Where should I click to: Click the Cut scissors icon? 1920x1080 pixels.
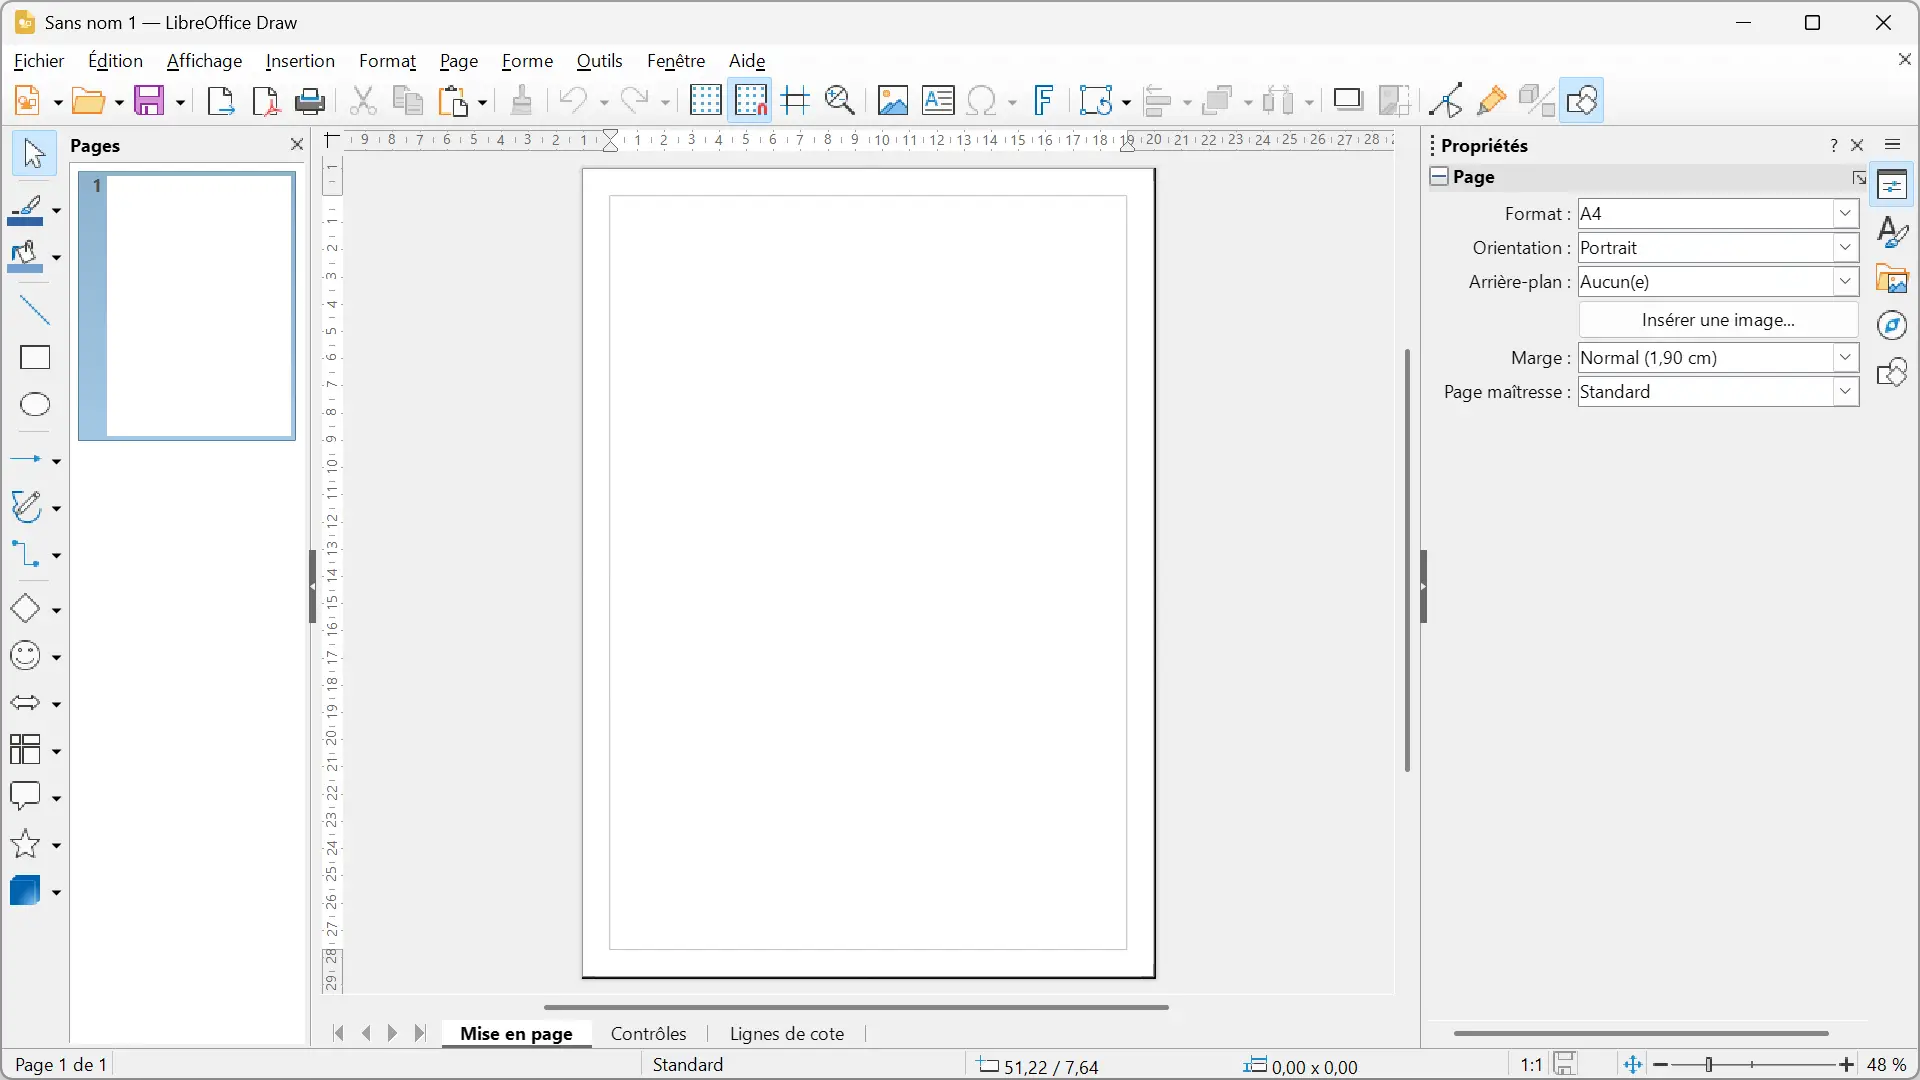tap(363, 101)
